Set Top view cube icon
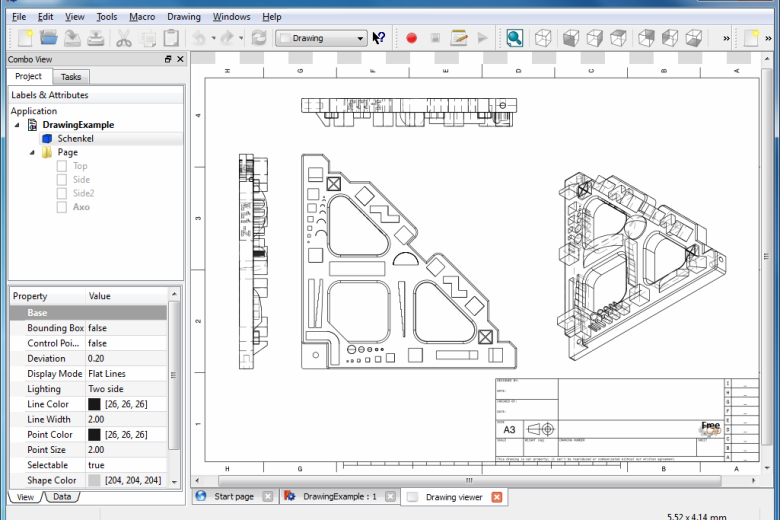Screen dimensions: 780x520 pos(594,38)
